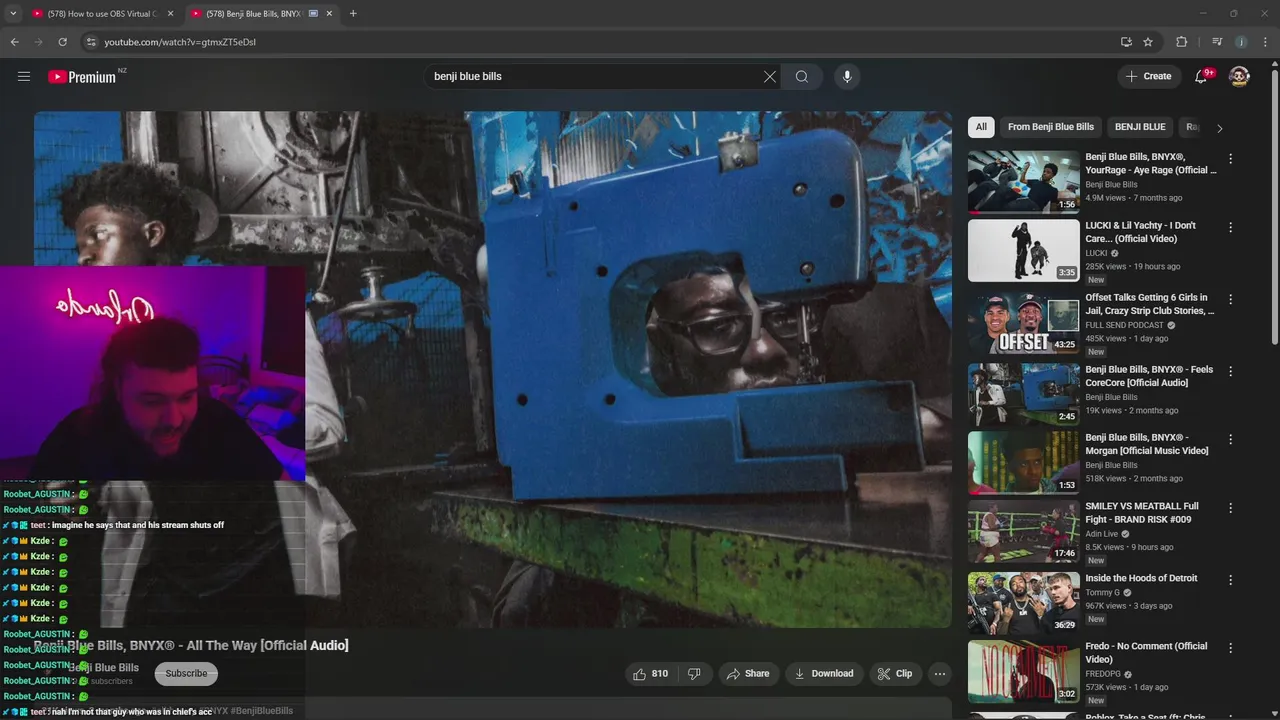Screen dimensions: 1280x720
Task: Click the youtube.com address bar
Action: coord(600,42)
